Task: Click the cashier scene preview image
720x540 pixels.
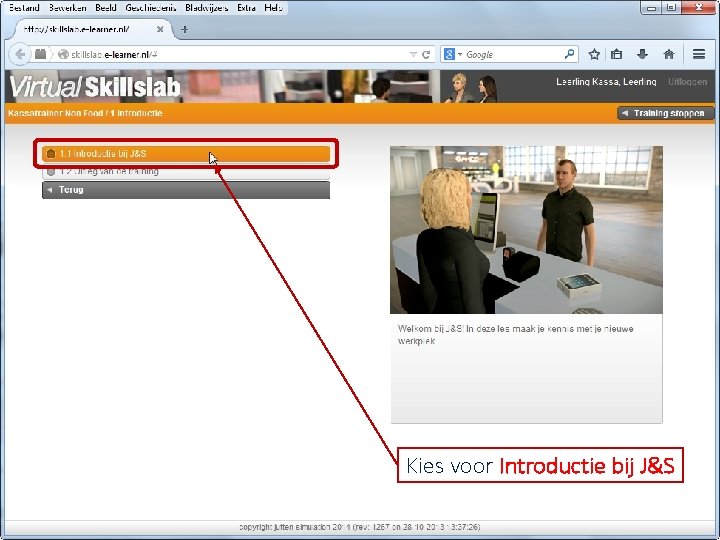Action: 526,230
